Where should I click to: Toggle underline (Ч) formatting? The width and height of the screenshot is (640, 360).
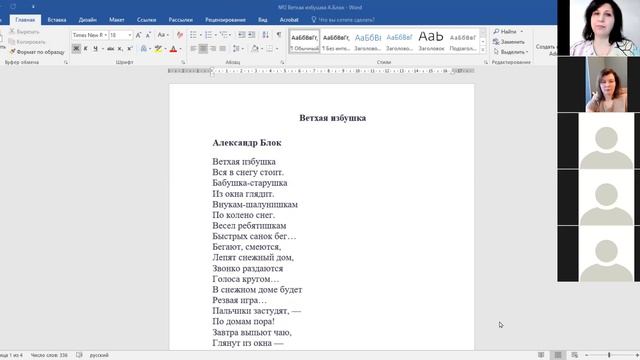95,49
